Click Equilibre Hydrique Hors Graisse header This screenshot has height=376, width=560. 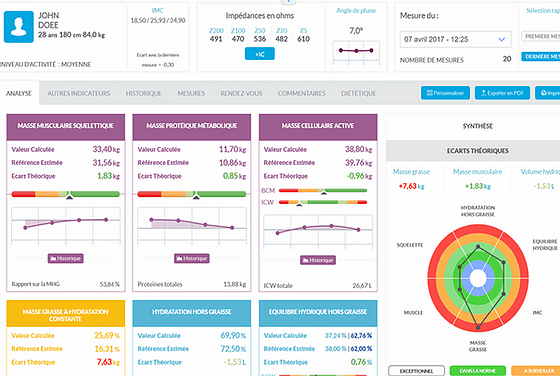318,314
